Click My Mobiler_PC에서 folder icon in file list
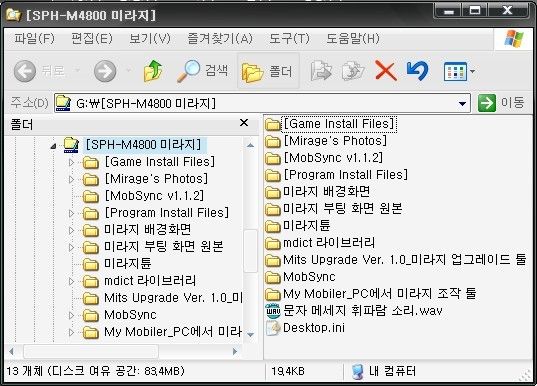The image size is (537, 386). click(x=273, y=294)
